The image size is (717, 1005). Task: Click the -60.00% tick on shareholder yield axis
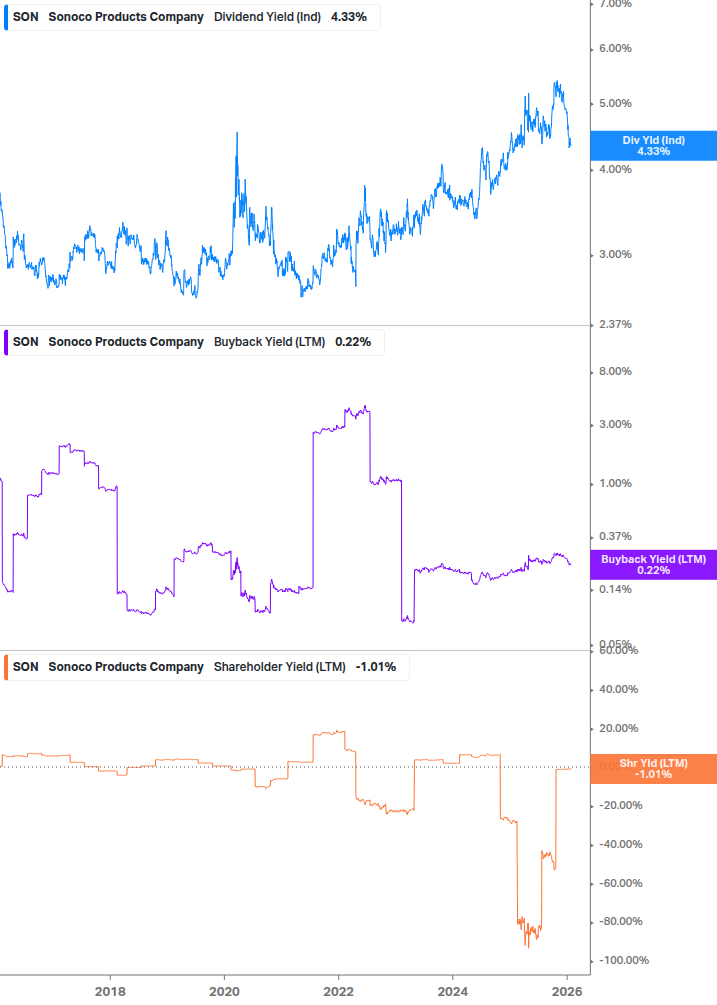tap(620, 883)
